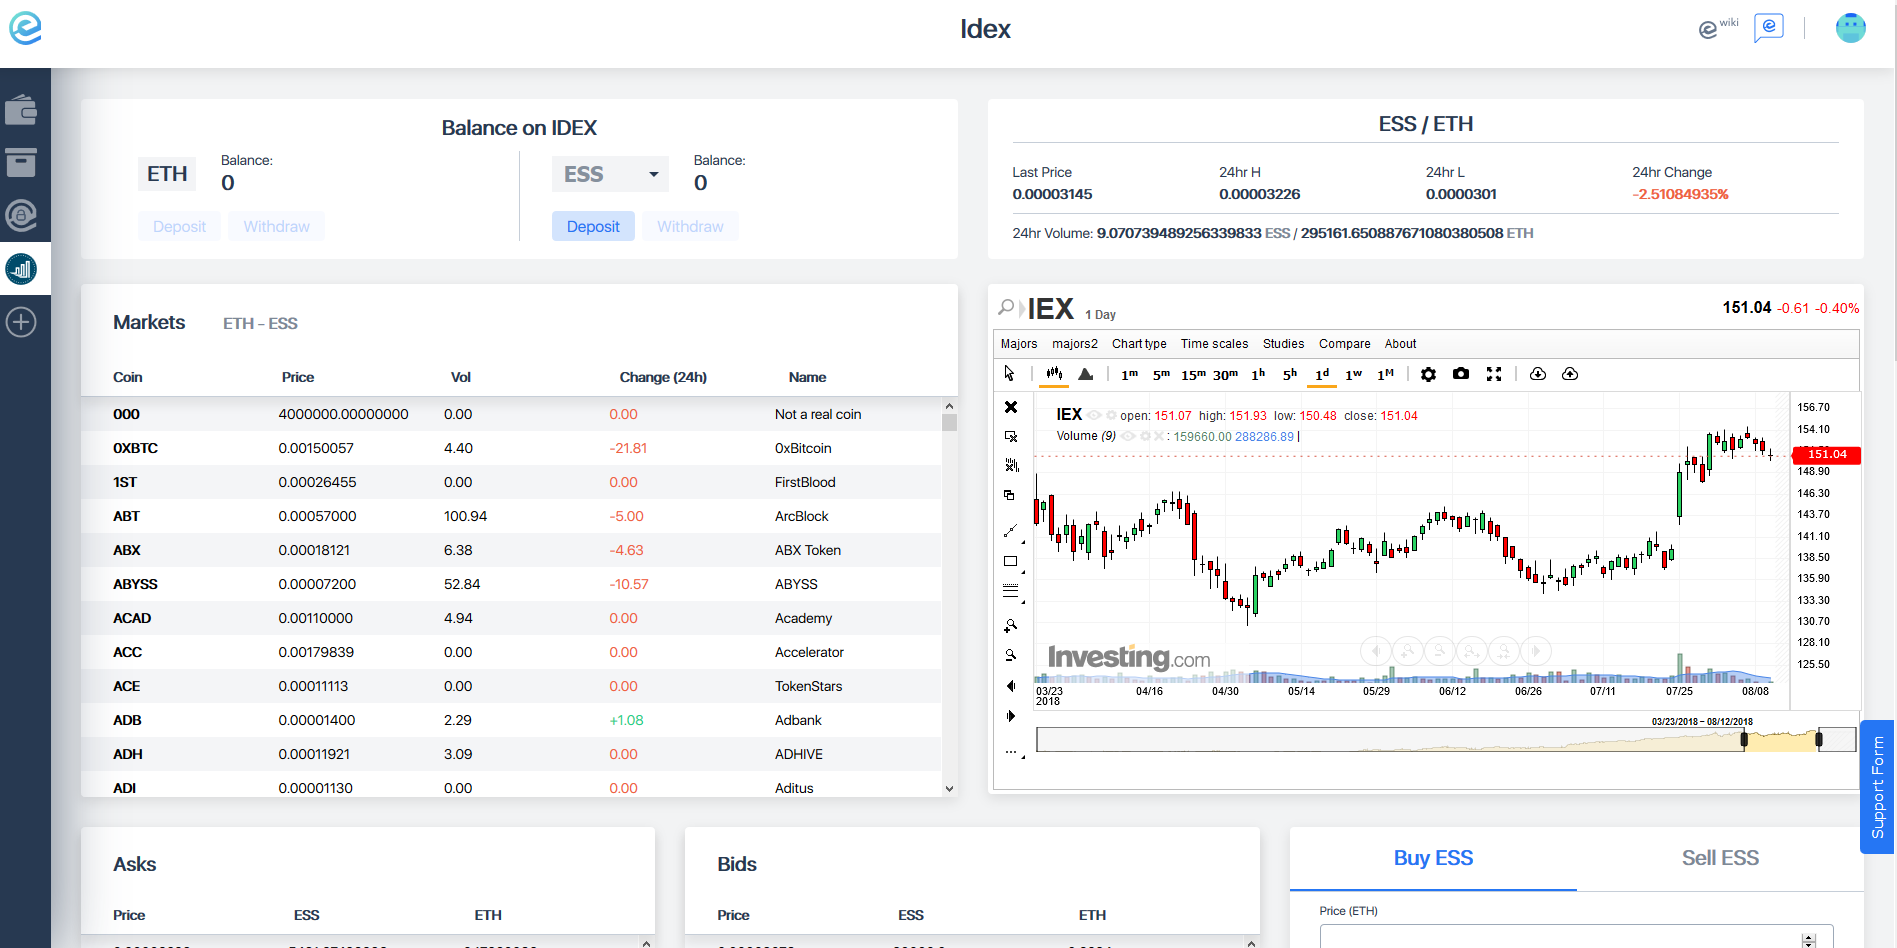Toggle the 15m timeframe
This screenshot has width=1897, height=948.
pos(1193,374)
